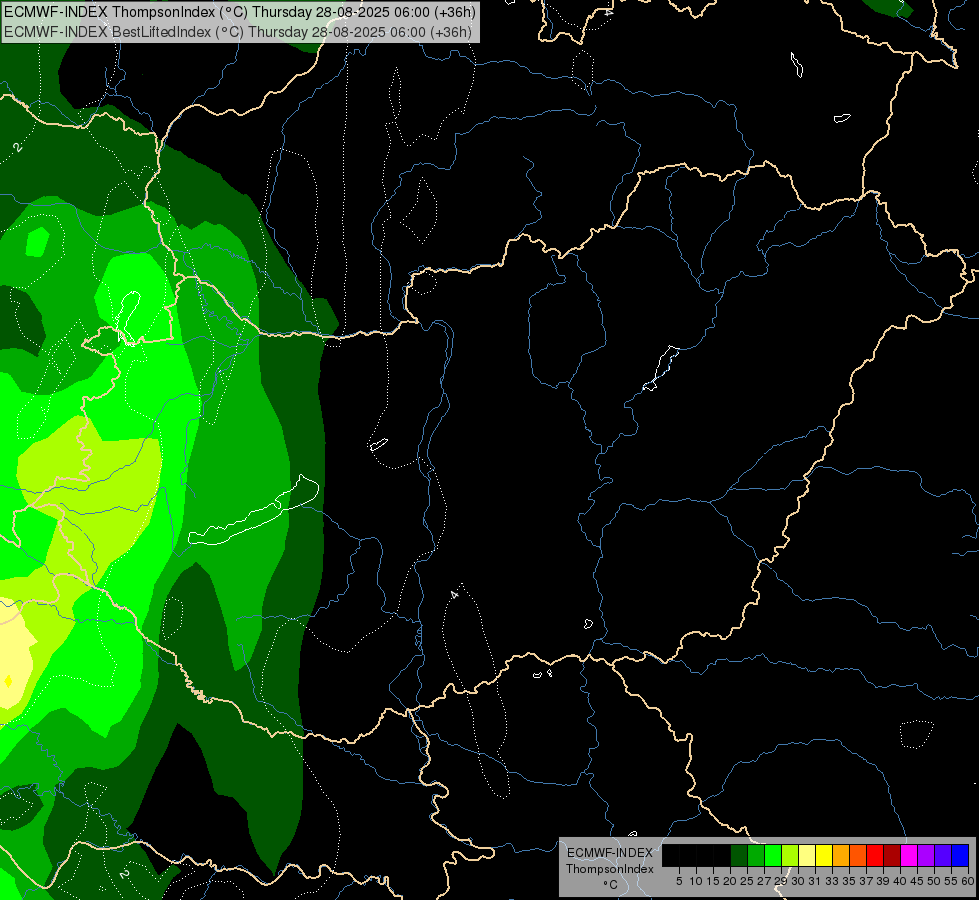Click the legend's ECMWF-INDEX label
Viewport: 979px width, 900px height.
tap(609, 853)
